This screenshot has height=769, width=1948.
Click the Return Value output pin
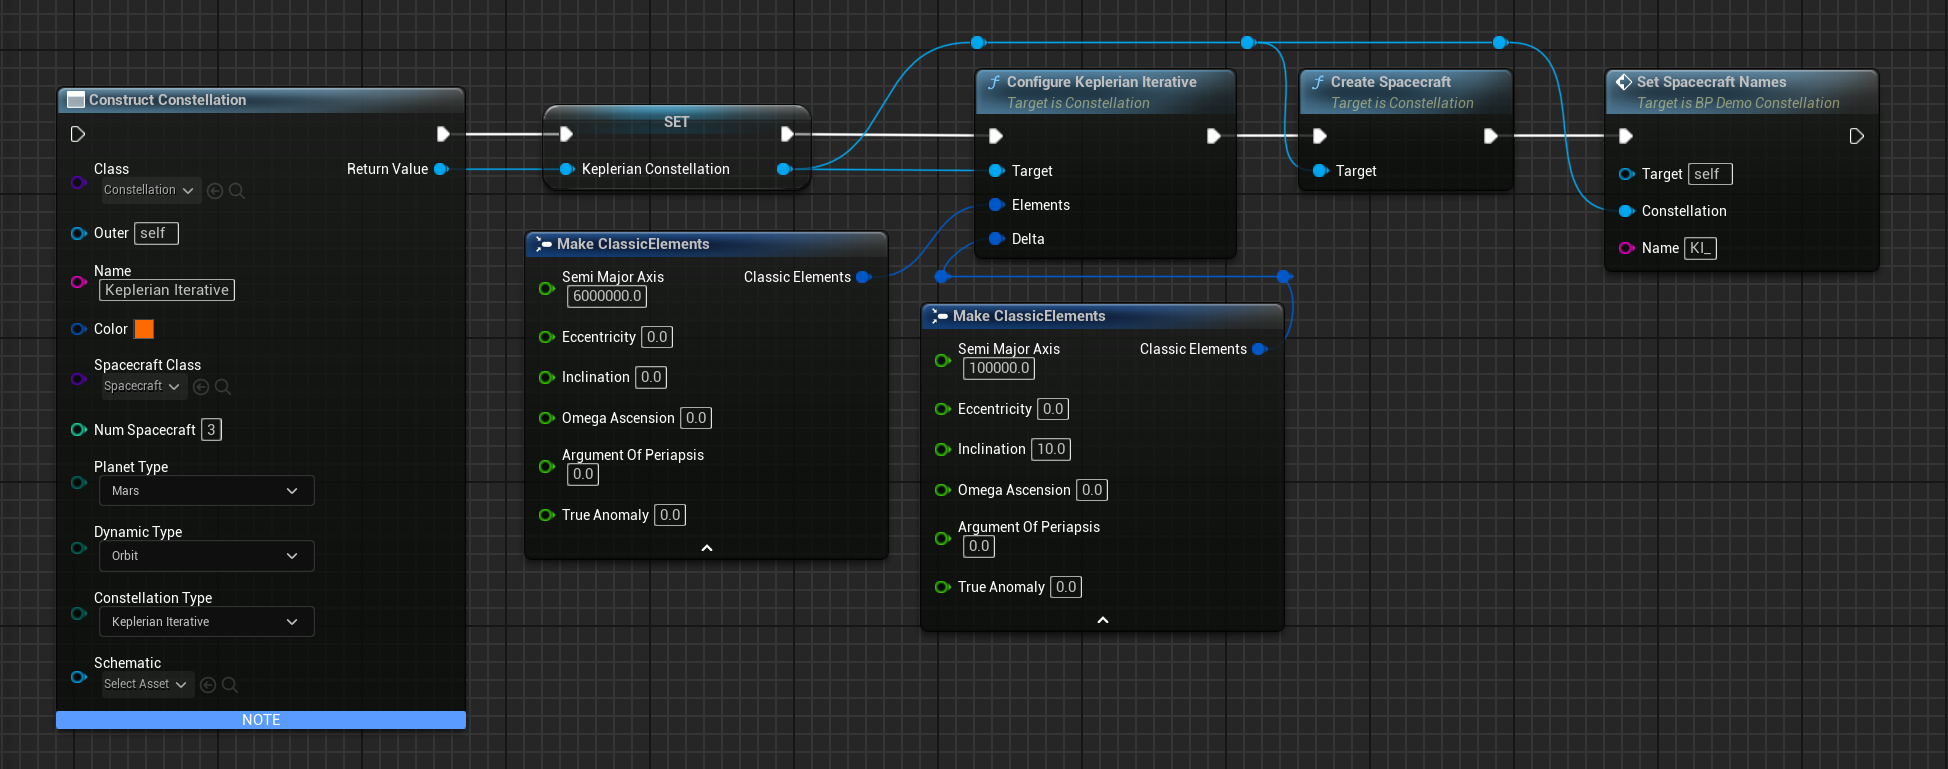(441, 169)
